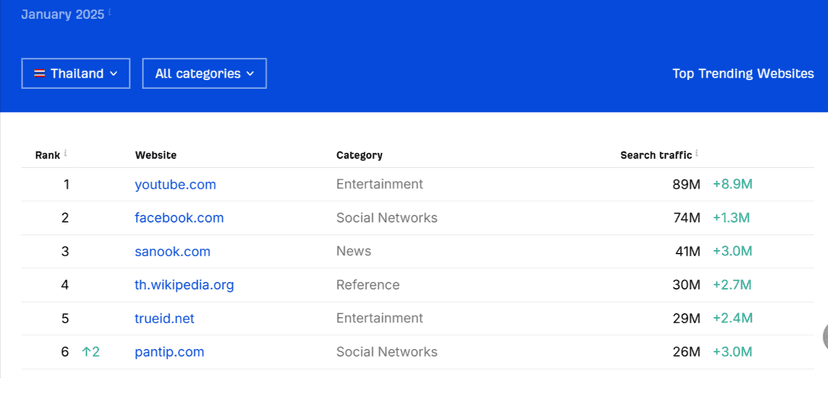Image resolution: width=828 pixels, height=406 pixels.
Task: Click the +3.0M change for sanook.com
Action: pyautogui.click(x=732, y=251)
